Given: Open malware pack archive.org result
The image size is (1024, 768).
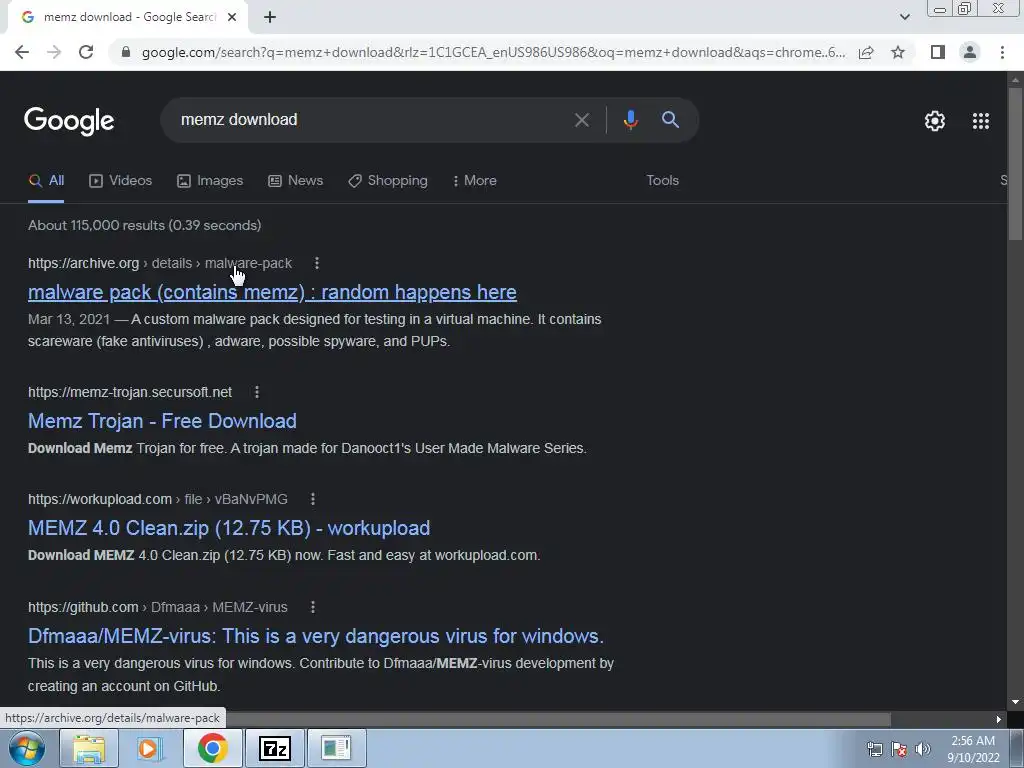Looking at the screenshot, I should [272, 292].
